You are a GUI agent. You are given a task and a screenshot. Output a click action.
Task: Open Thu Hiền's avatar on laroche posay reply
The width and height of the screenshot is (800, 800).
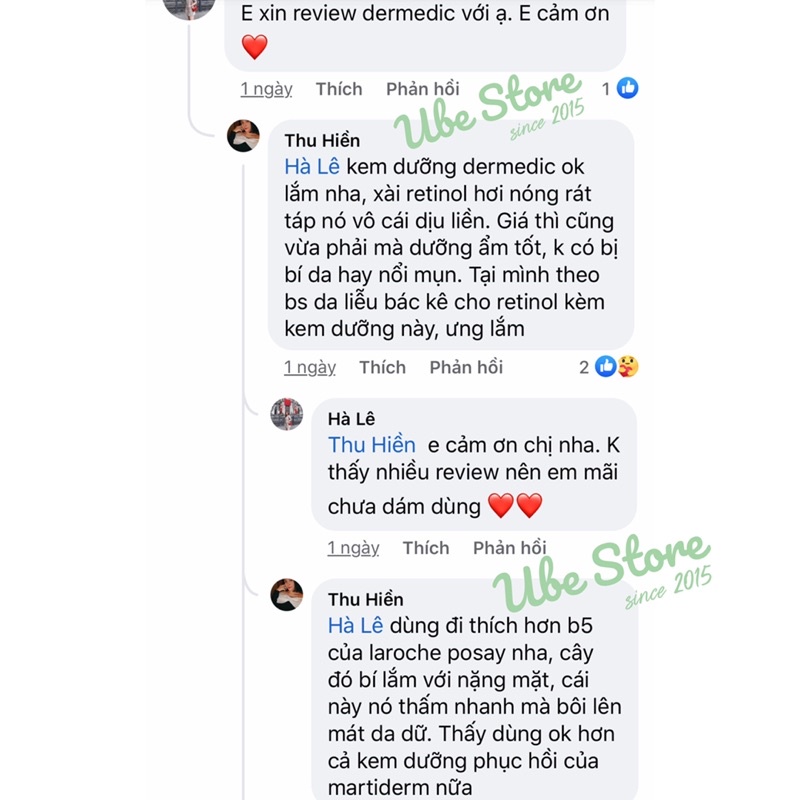(x=287, y=594)
